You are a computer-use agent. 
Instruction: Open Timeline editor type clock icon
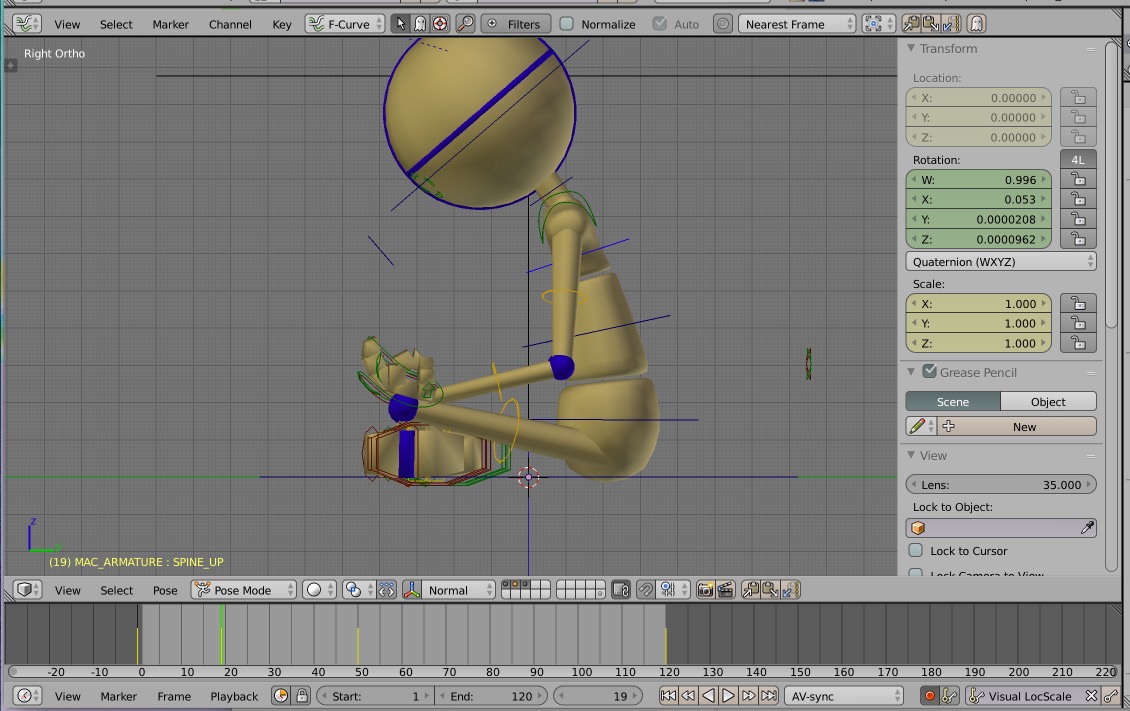(28, 696)
